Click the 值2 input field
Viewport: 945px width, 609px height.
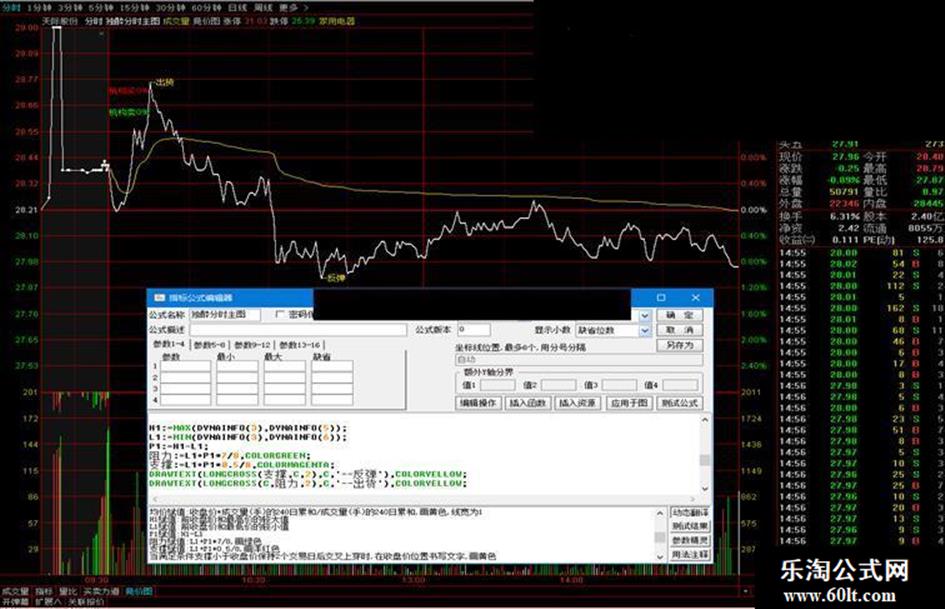[559, 385]
